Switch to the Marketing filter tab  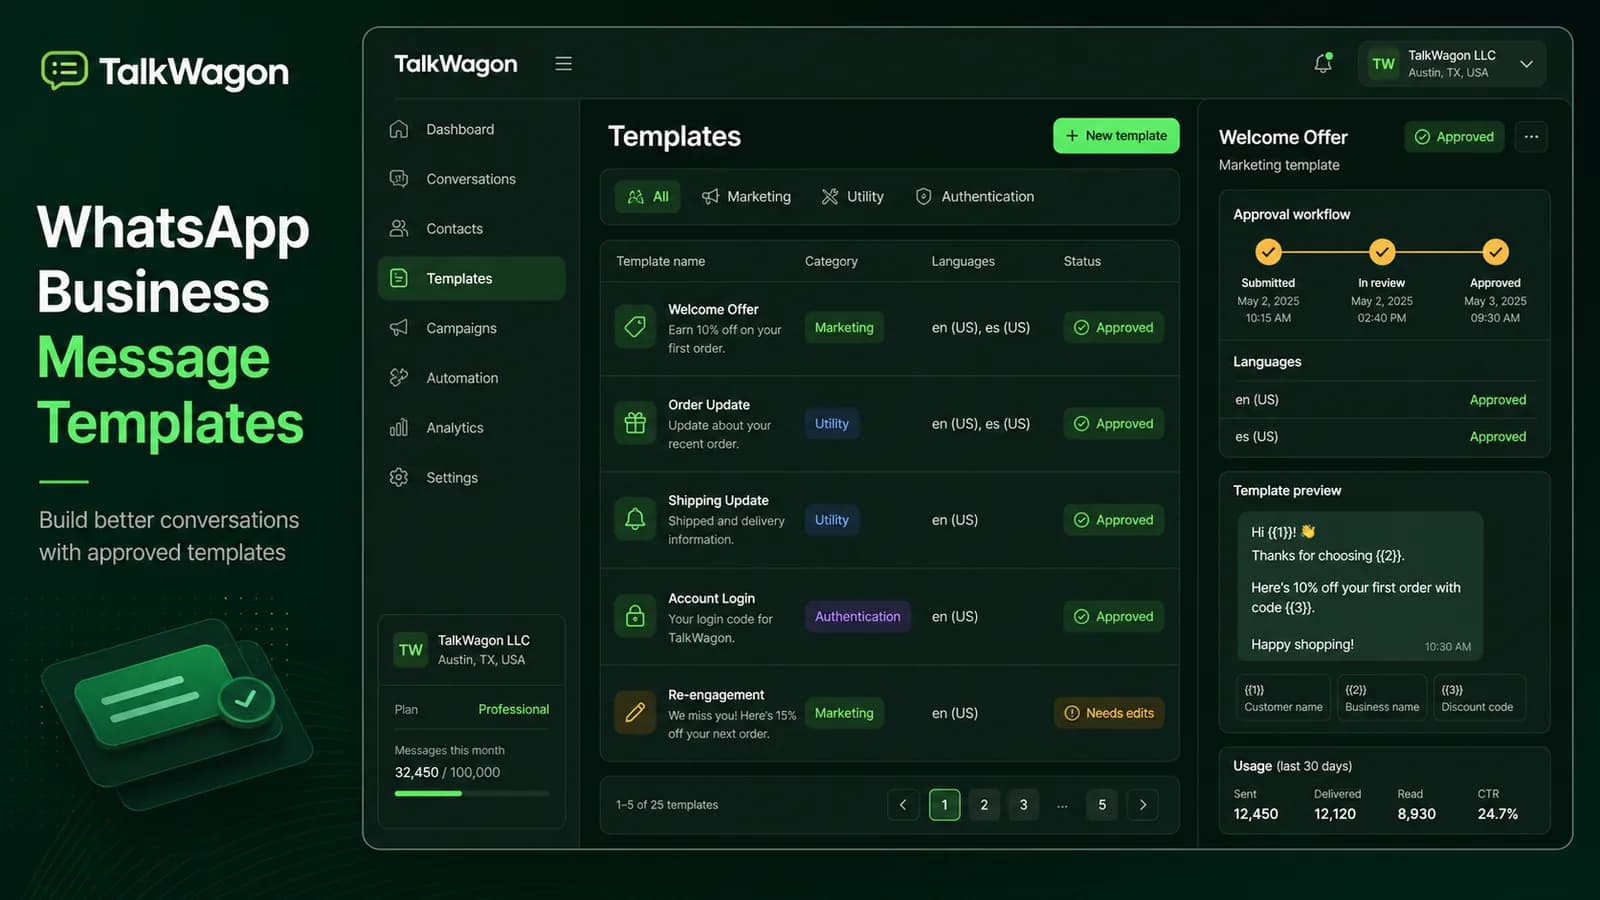[746, 197]
